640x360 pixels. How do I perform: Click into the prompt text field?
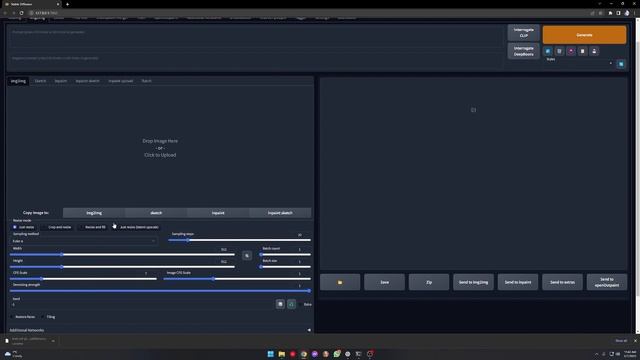pyautogui.click(x=256, y=38)
